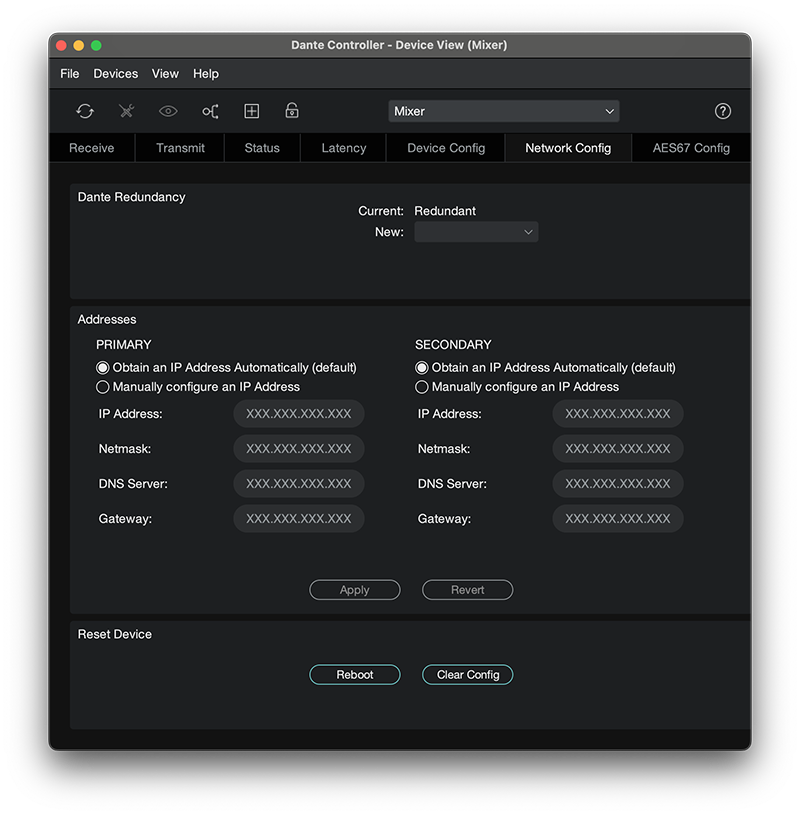Click the Secondary IP Address field
800x815 pixels.
coord(618,414)
